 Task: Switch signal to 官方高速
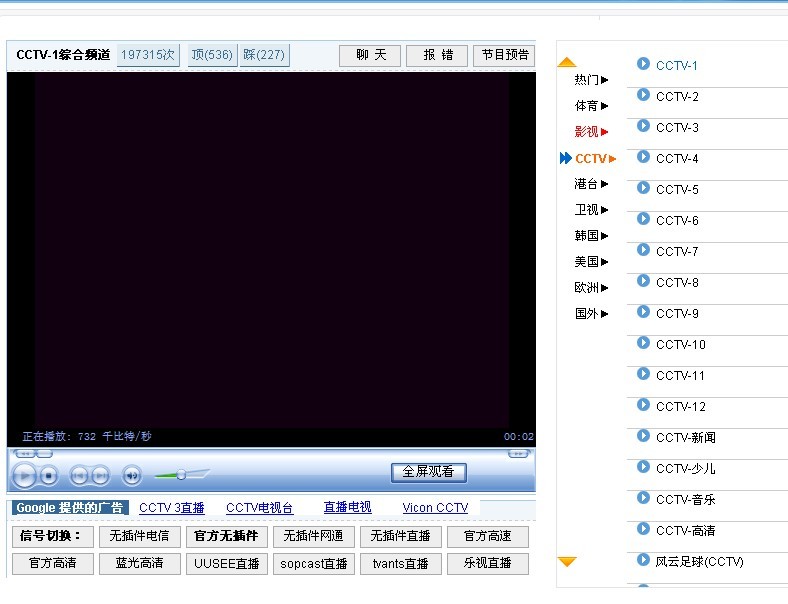click(487, 536)
